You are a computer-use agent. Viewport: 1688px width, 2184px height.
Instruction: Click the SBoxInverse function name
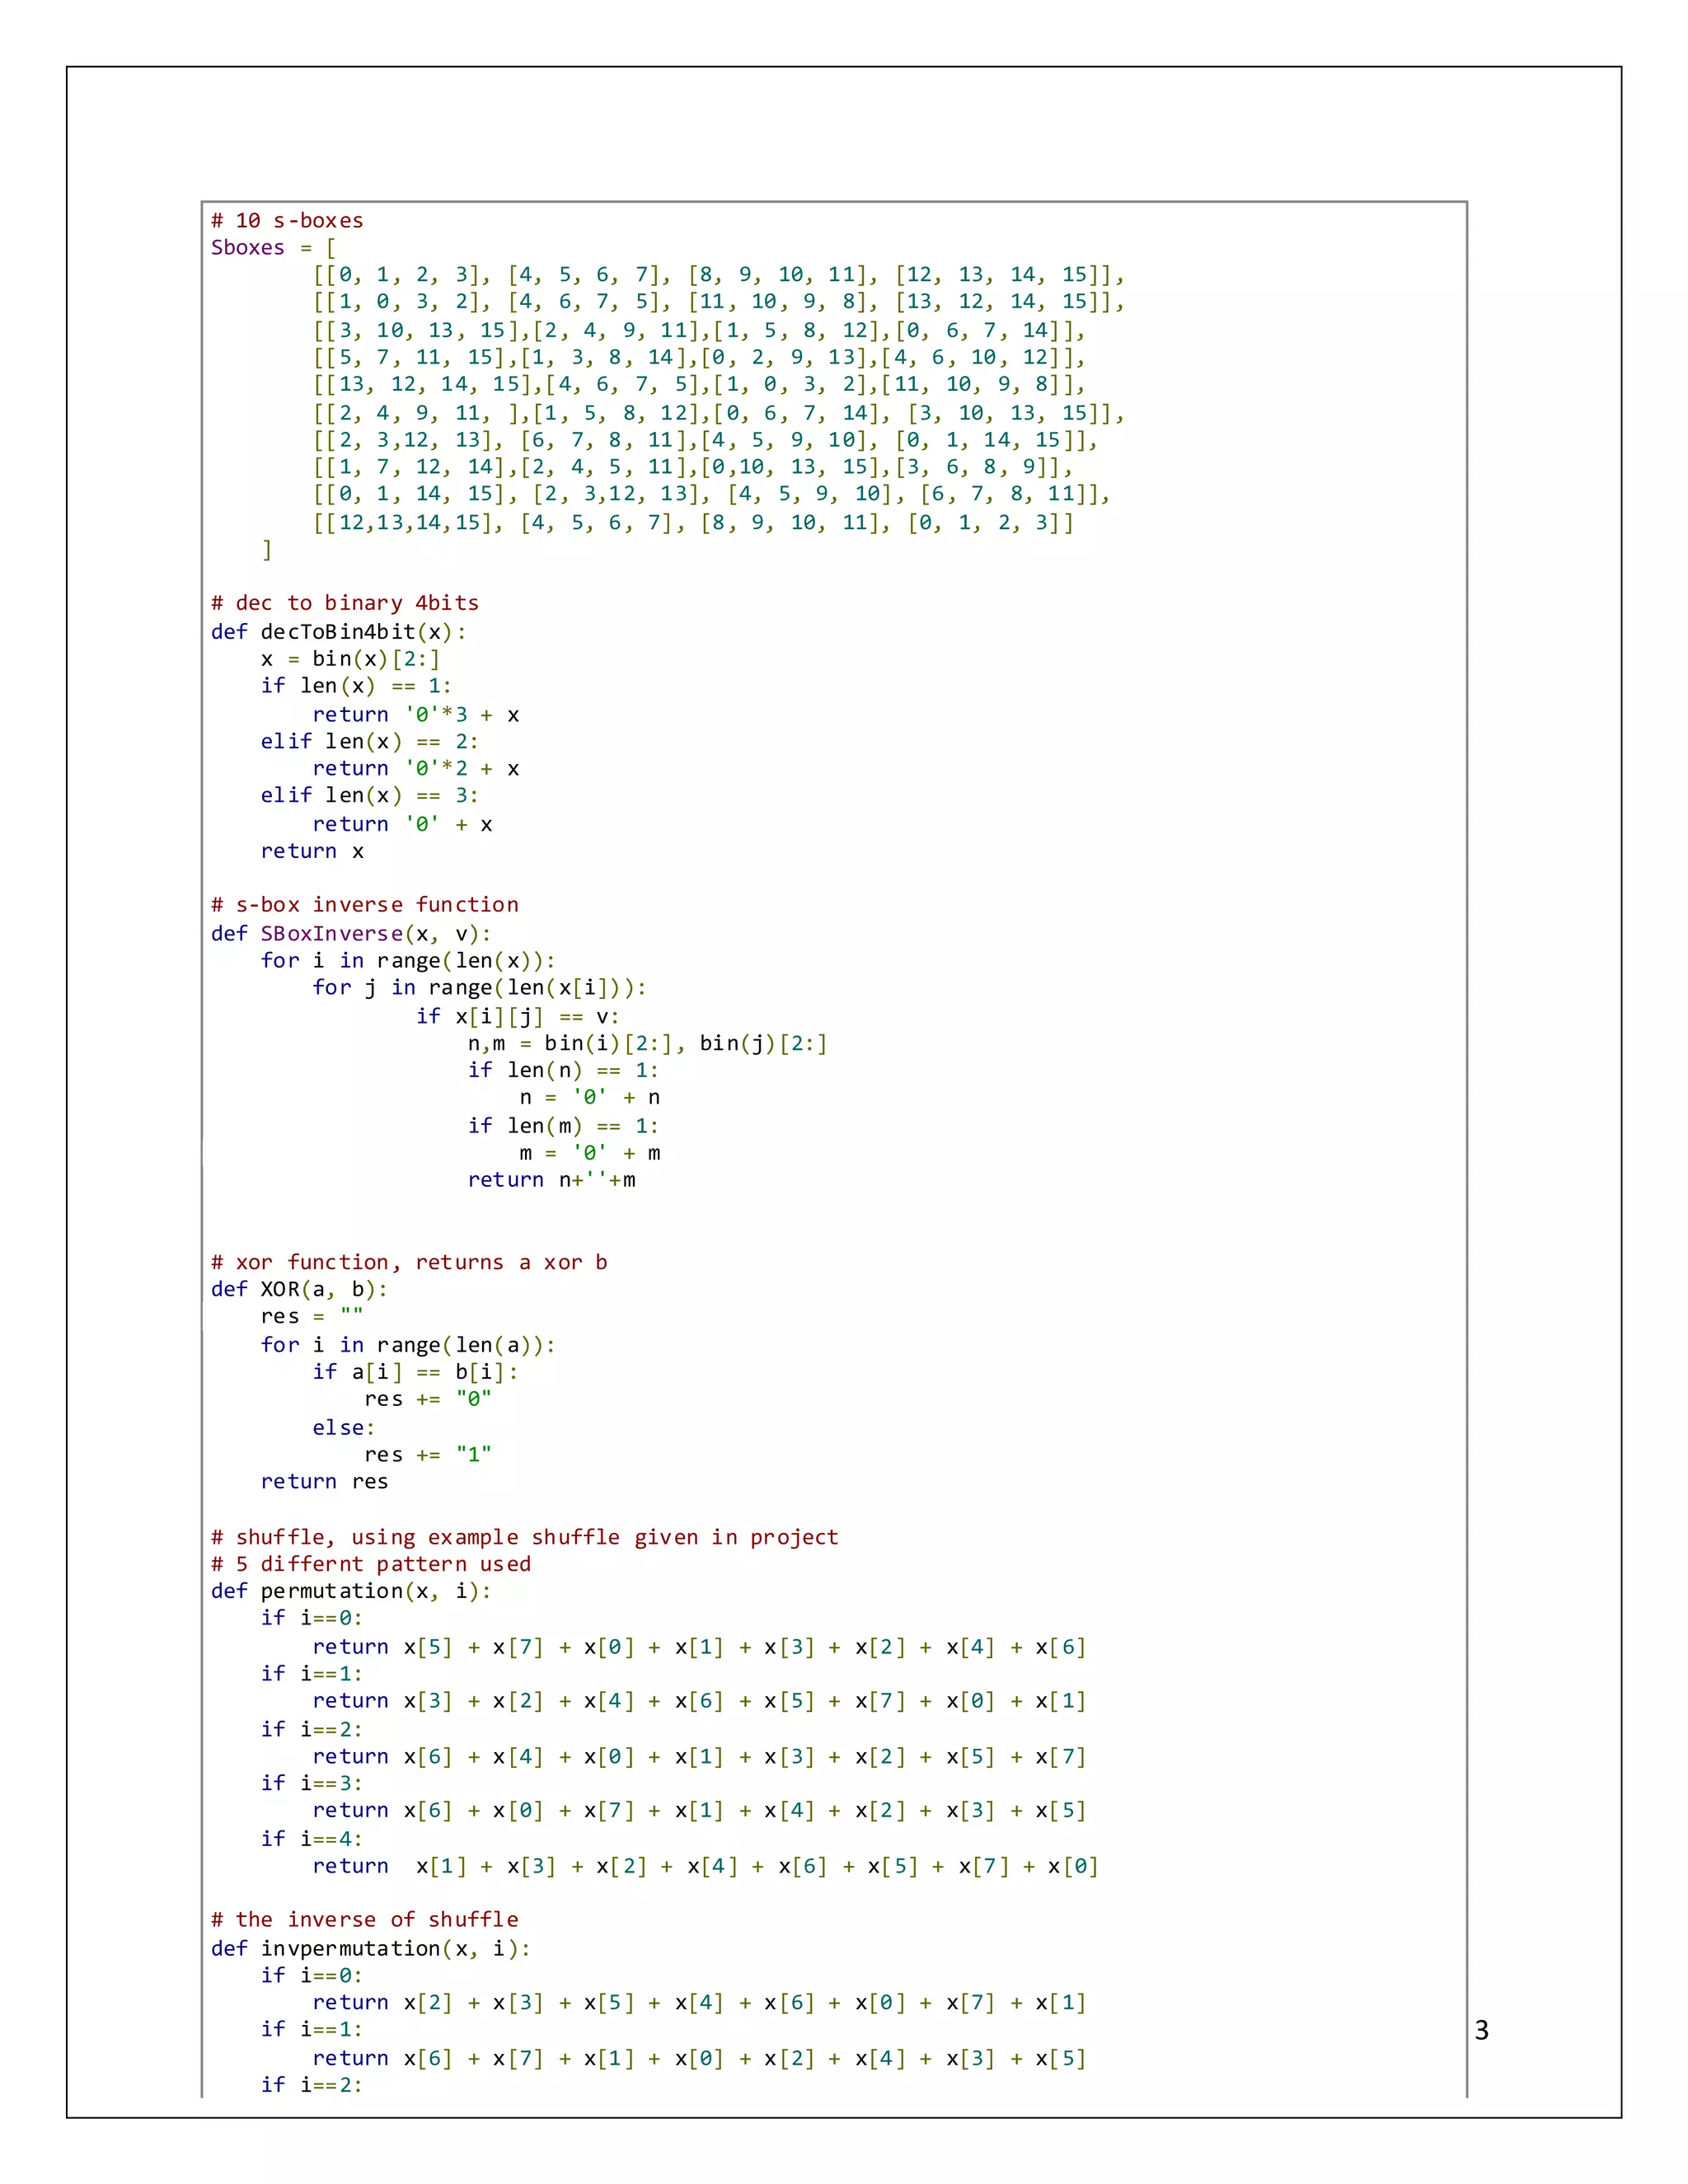click(x=331, y=933)
